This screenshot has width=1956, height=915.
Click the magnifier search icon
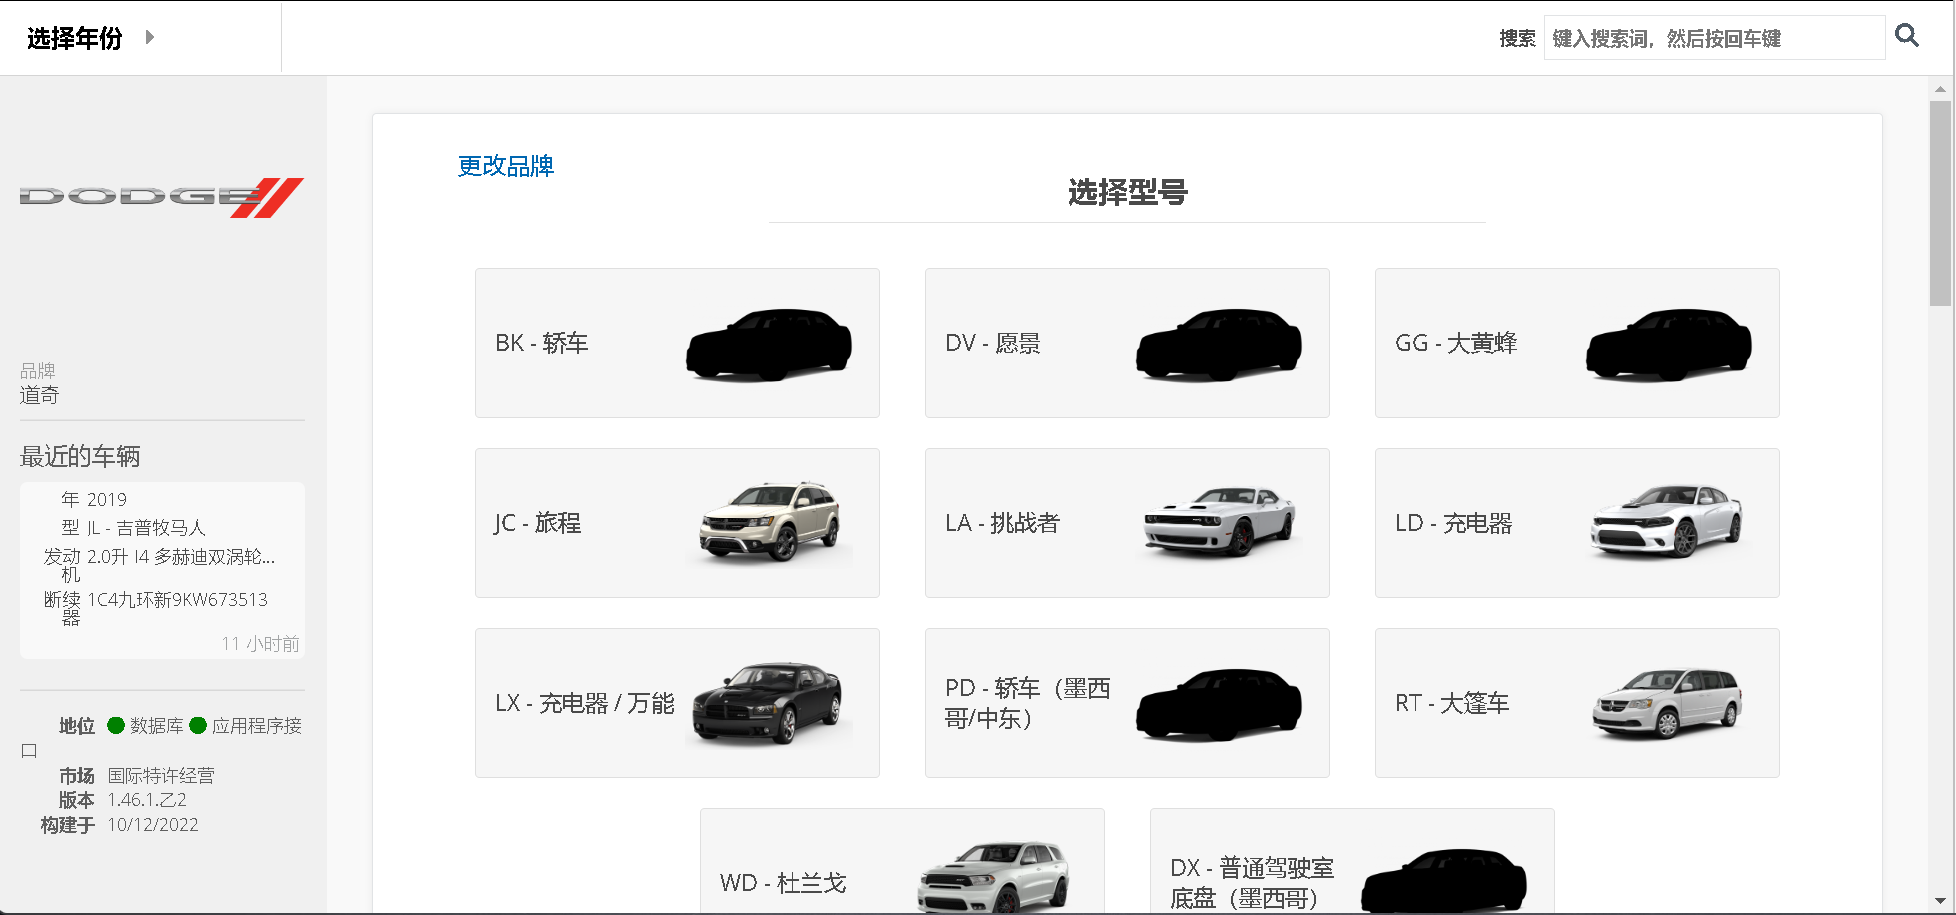[1907, 36]
